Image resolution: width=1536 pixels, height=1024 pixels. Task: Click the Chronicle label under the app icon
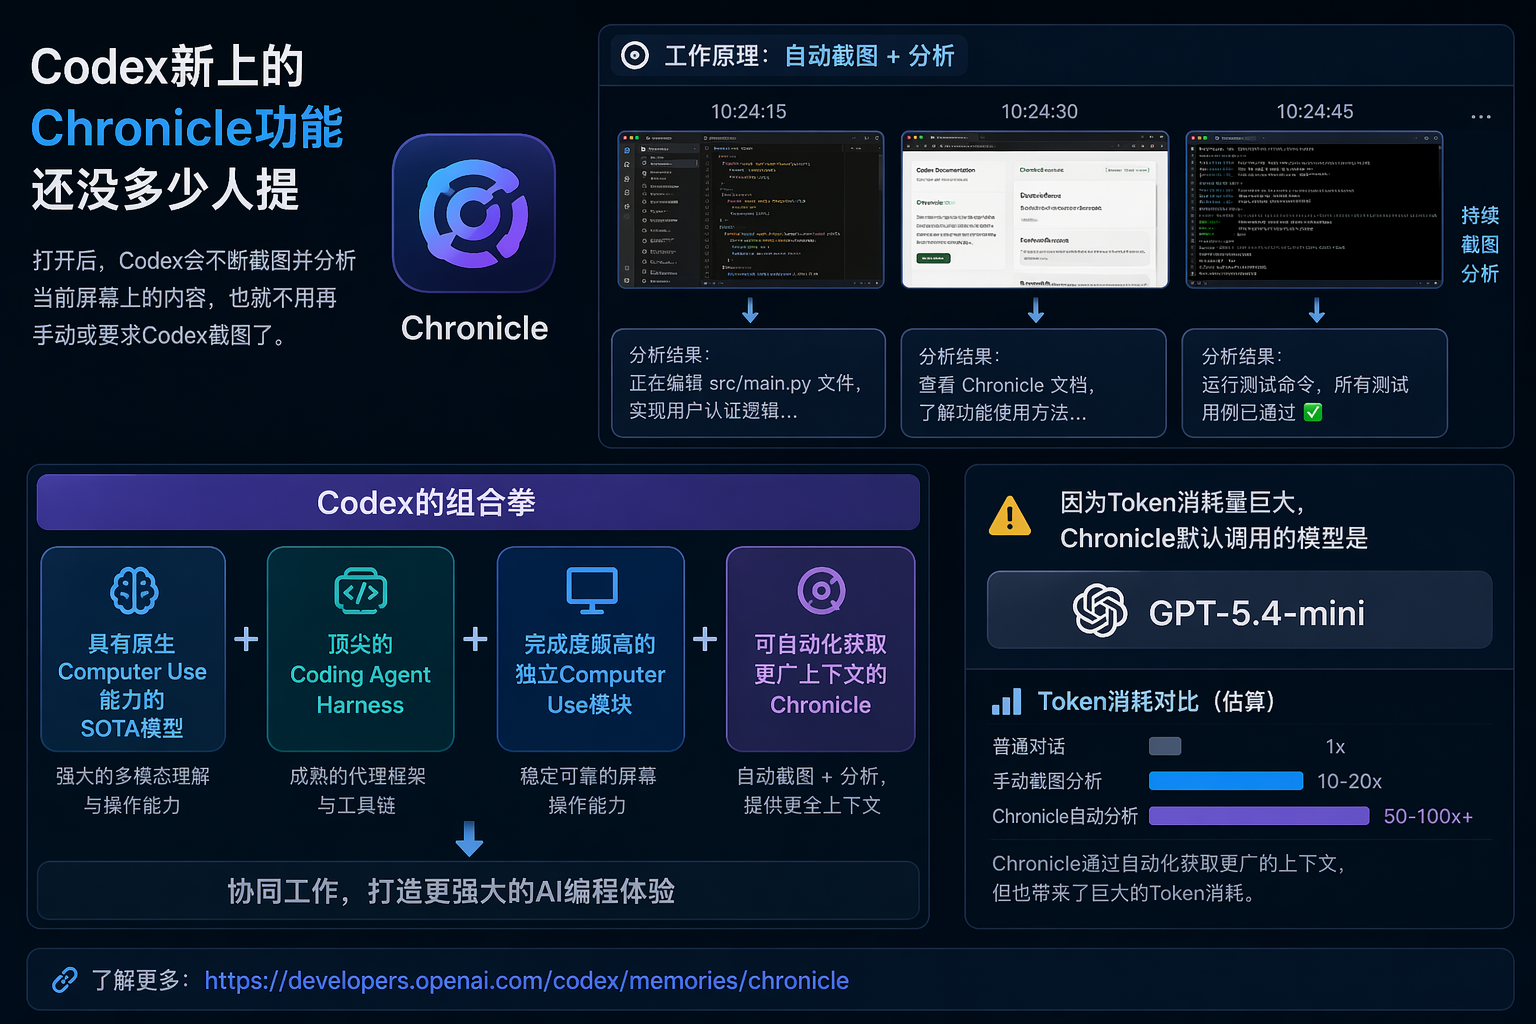474,328
